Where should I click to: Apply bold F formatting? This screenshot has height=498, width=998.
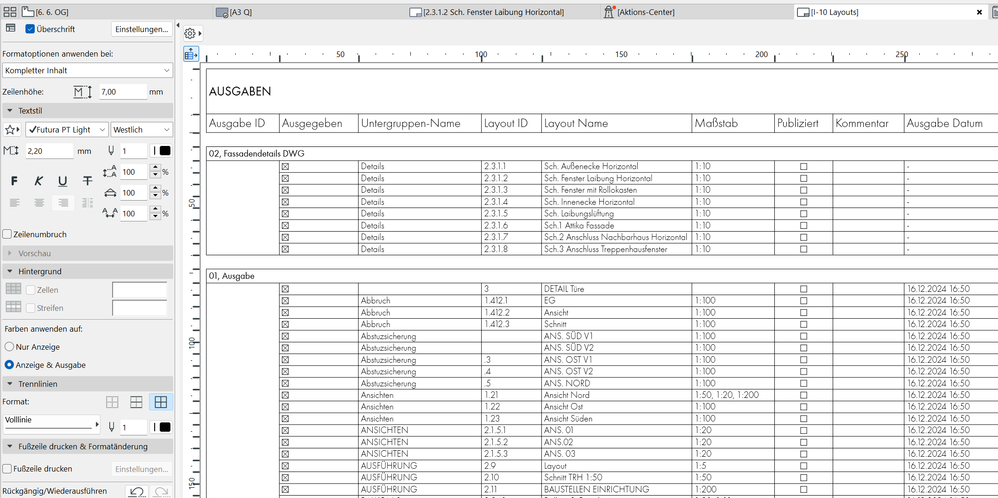point(14,181)
